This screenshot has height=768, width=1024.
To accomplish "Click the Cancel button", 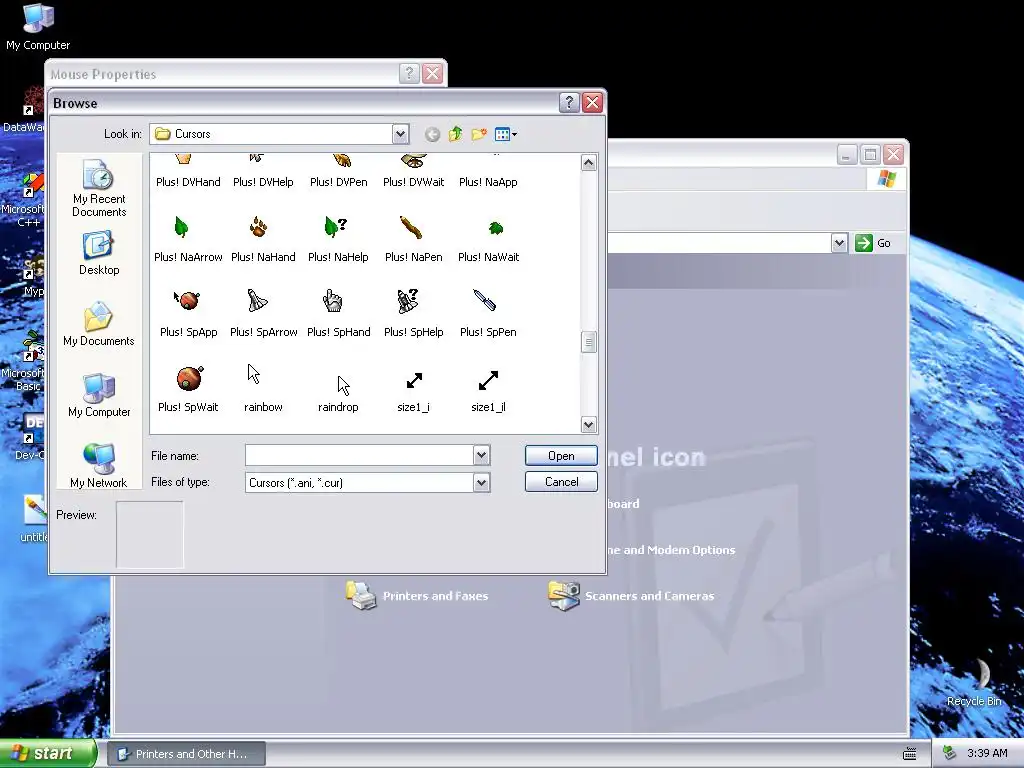I will coord(561,482).
